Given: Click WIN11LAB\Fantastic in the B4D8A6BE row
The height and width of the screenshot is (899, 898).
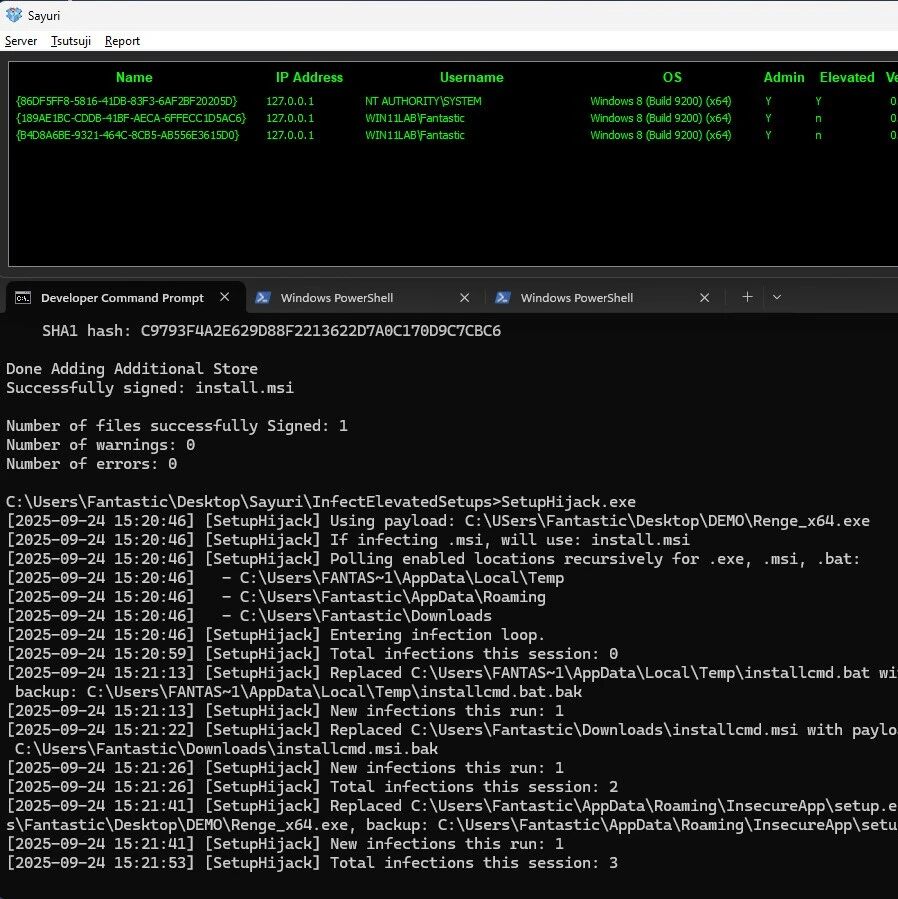Looking at the screenshot, I should pyautogui.click(x=415, y=135).
